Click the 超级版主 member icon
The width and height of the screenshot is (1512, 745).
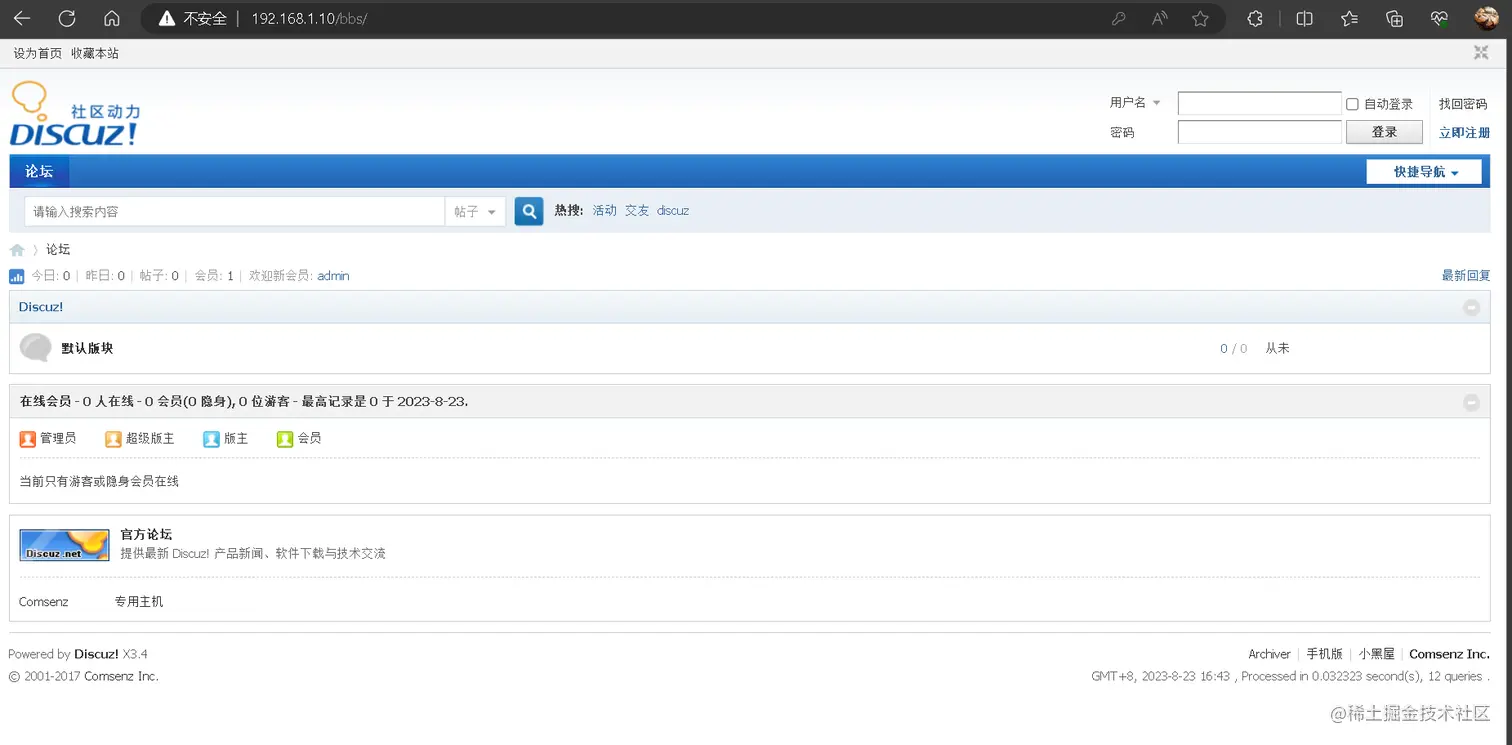[113, 439]
